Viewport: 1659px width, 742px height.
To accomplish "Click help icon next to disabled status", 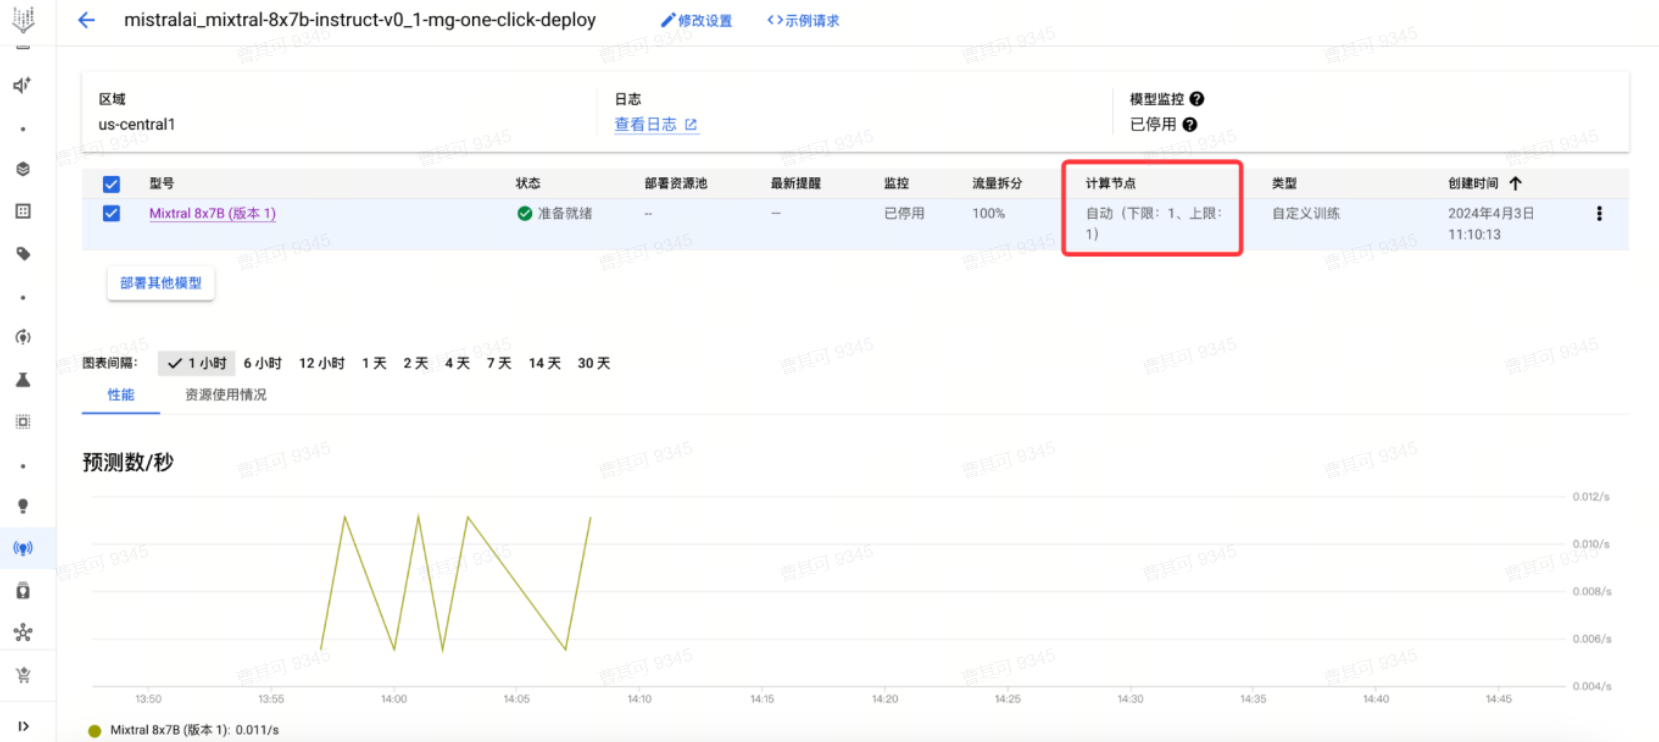I will (x=1190, y=124).
